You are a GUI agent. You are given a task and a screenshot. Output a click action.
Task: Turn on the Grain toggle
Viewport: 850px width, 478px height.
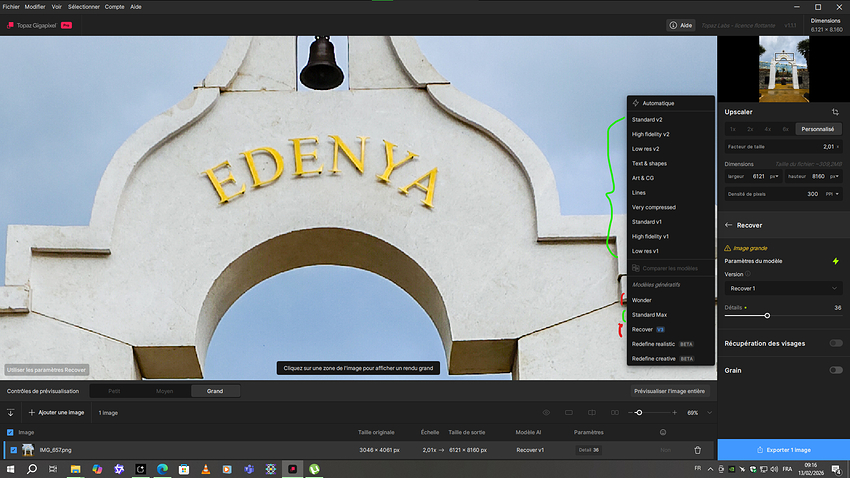[x=835, y=370]
